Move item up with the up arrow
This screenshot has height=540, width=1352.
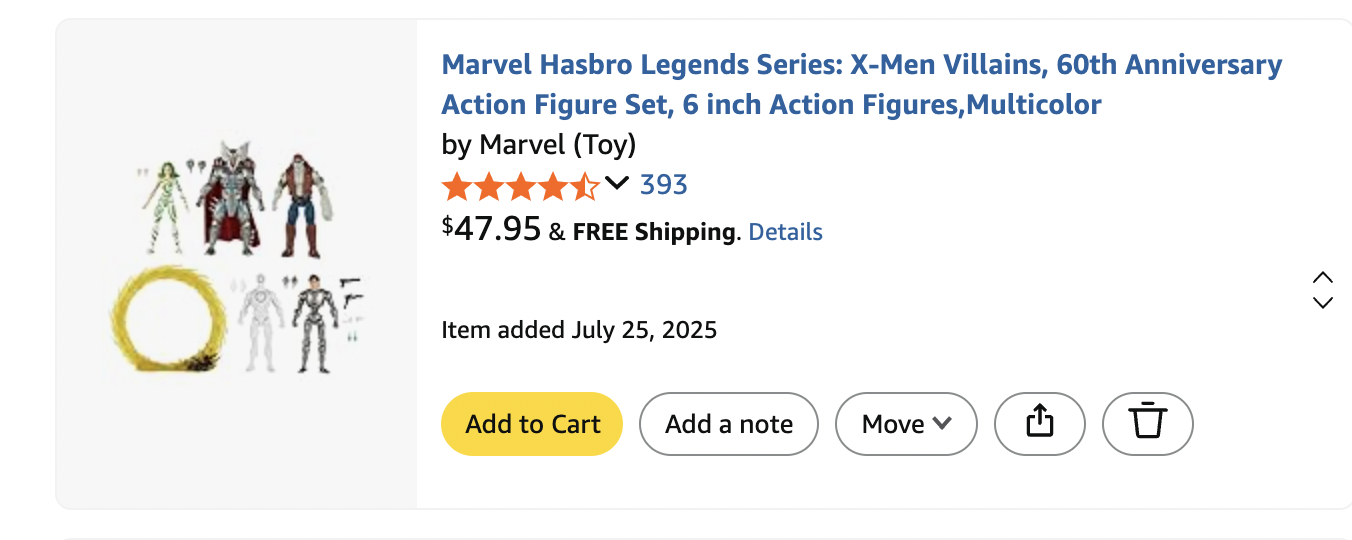pos(1322,278)
